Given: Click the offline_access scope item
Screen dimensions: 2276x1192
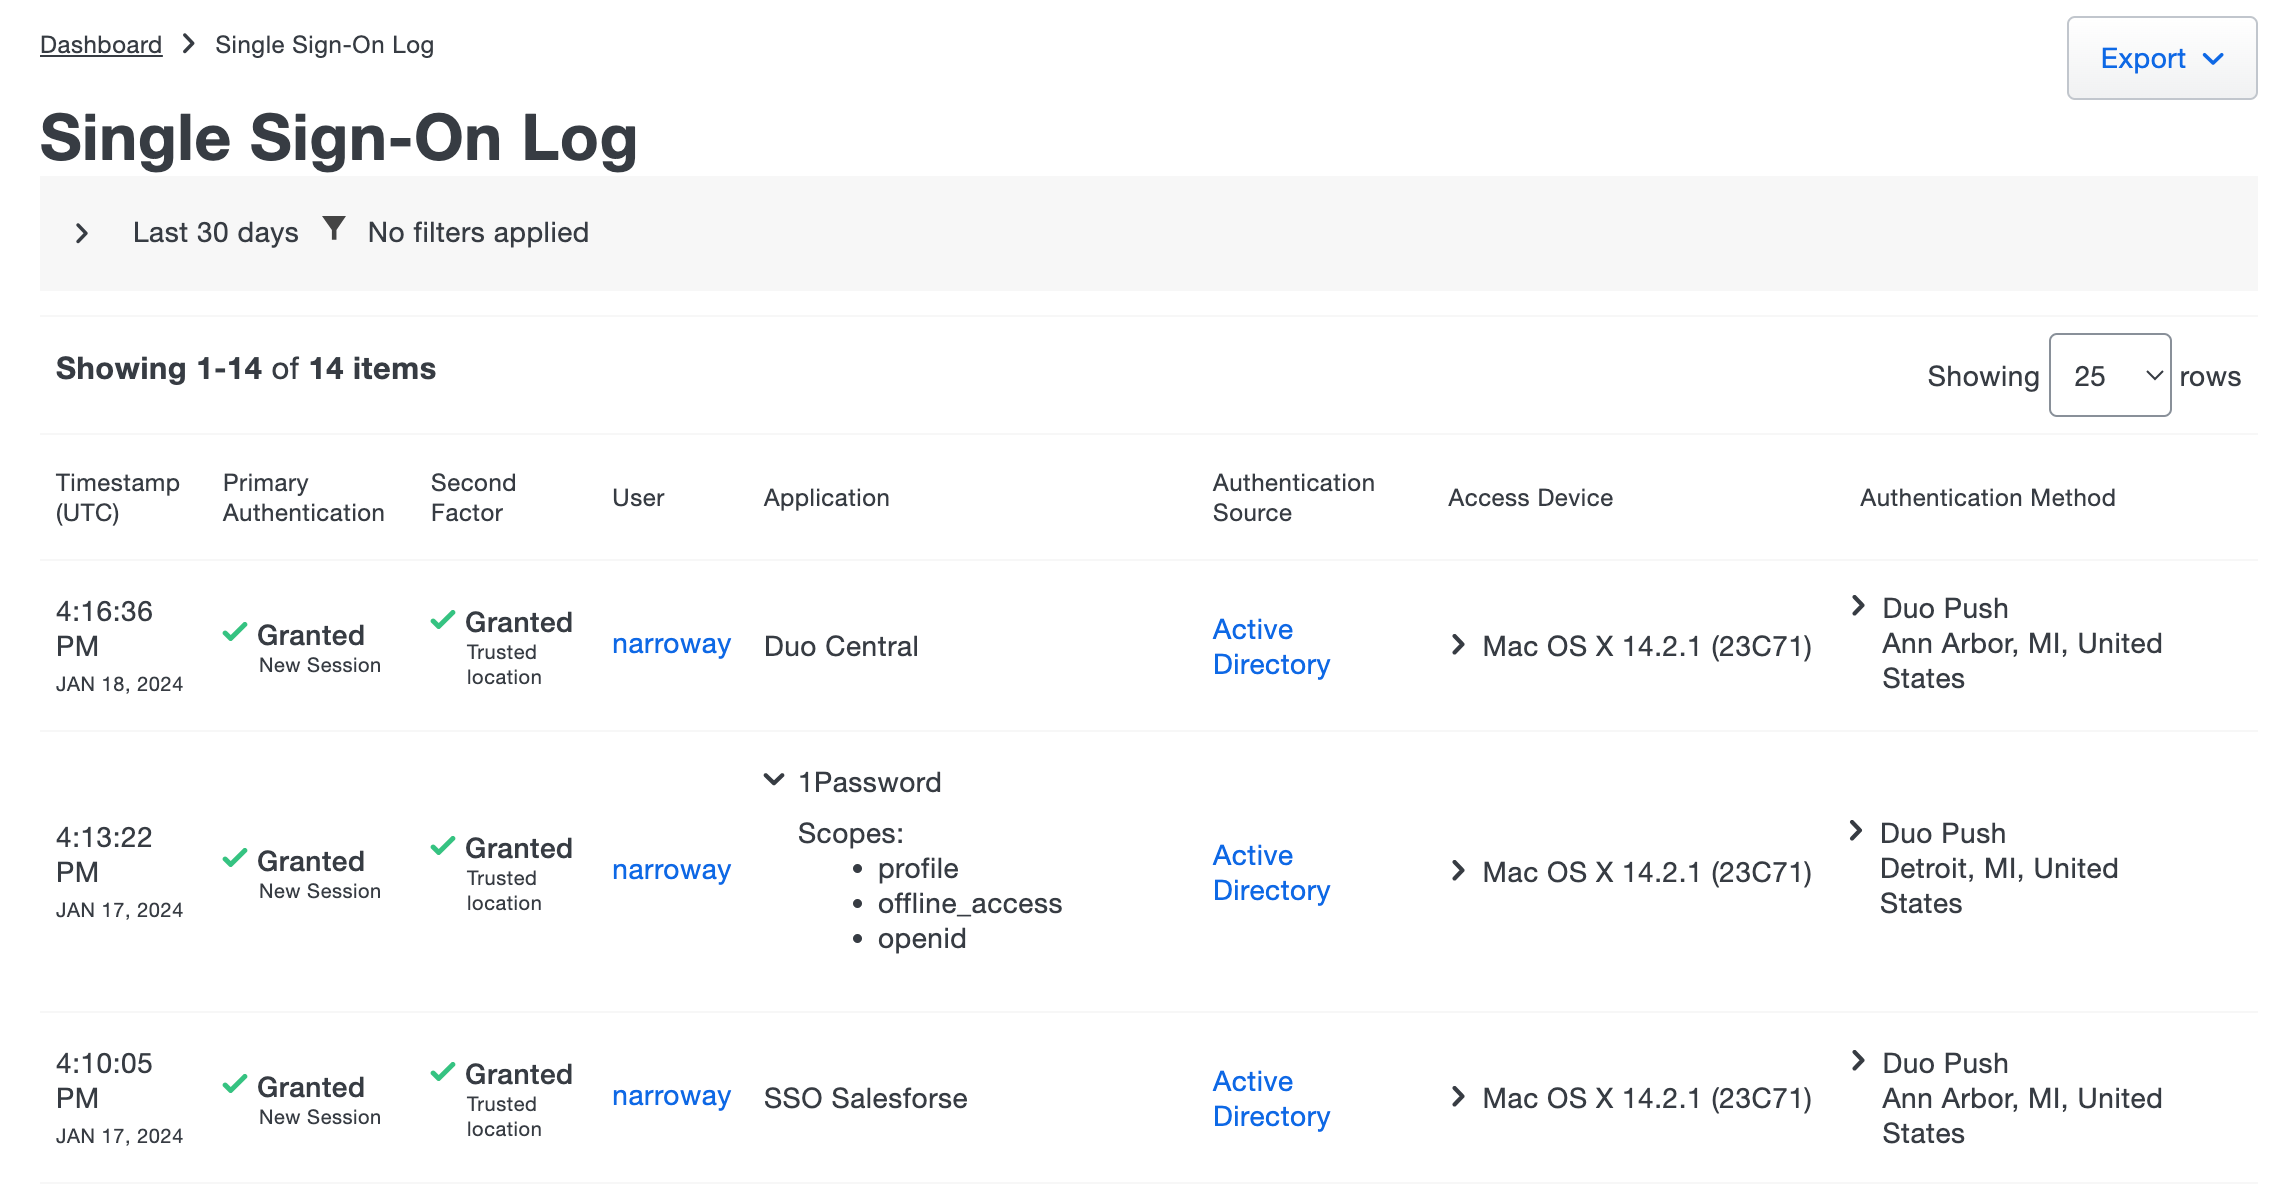Looking at the screenshot, I should coord(969,904).
